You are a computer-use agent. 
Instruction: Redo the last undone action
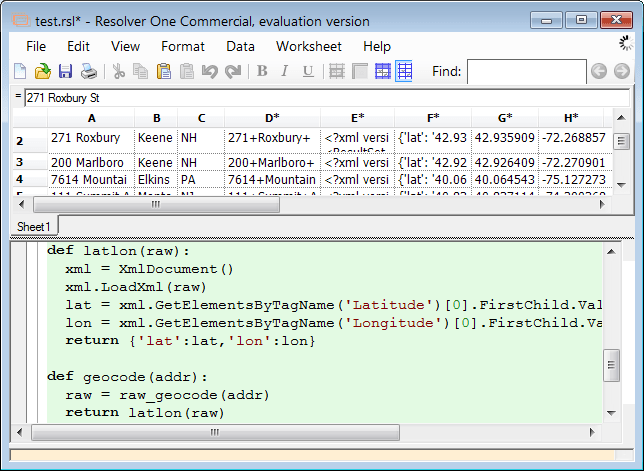[x=233, y=71]
